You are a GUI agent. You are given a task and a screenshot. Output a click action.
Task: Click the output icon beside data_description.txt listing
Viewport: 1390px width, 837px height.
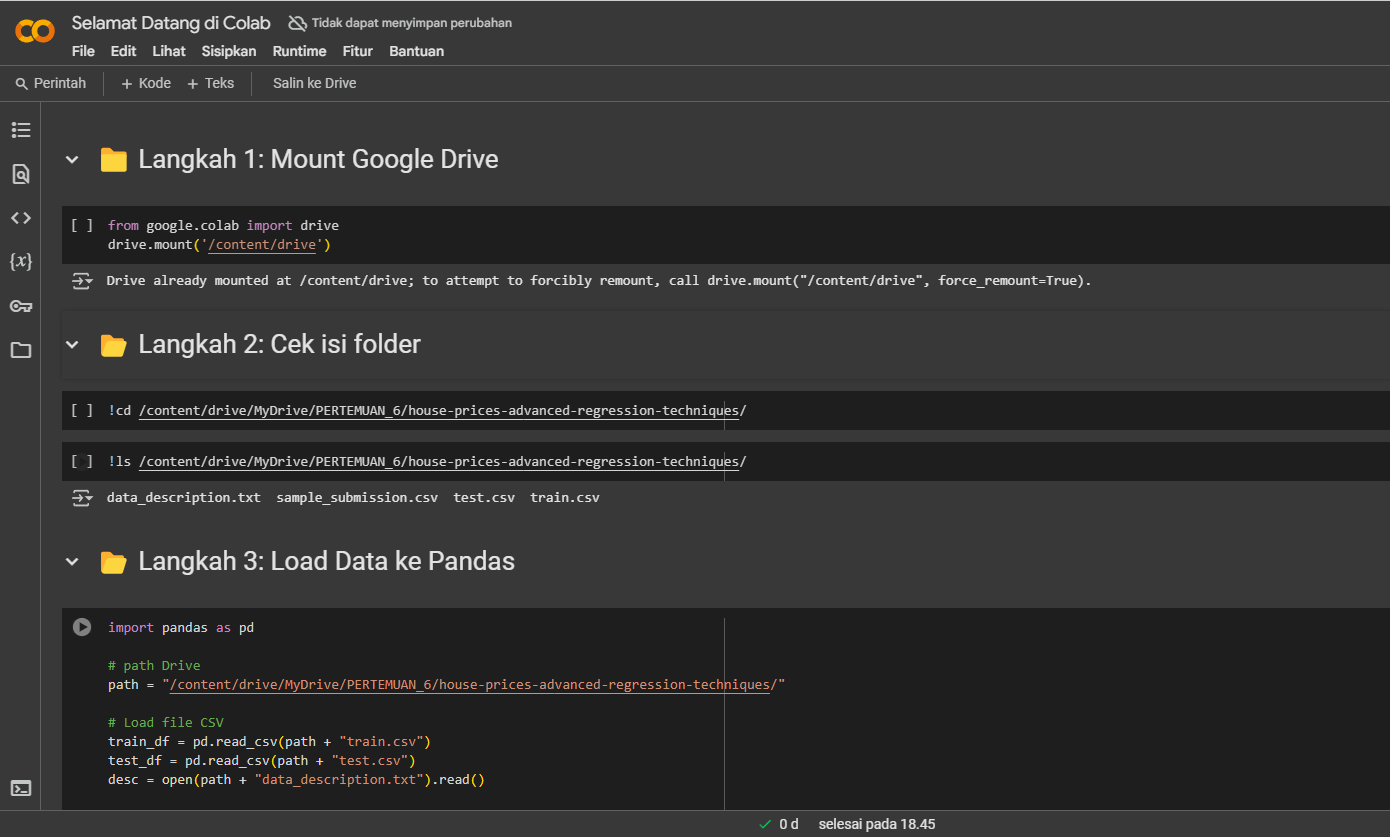(x=82, y=498)
